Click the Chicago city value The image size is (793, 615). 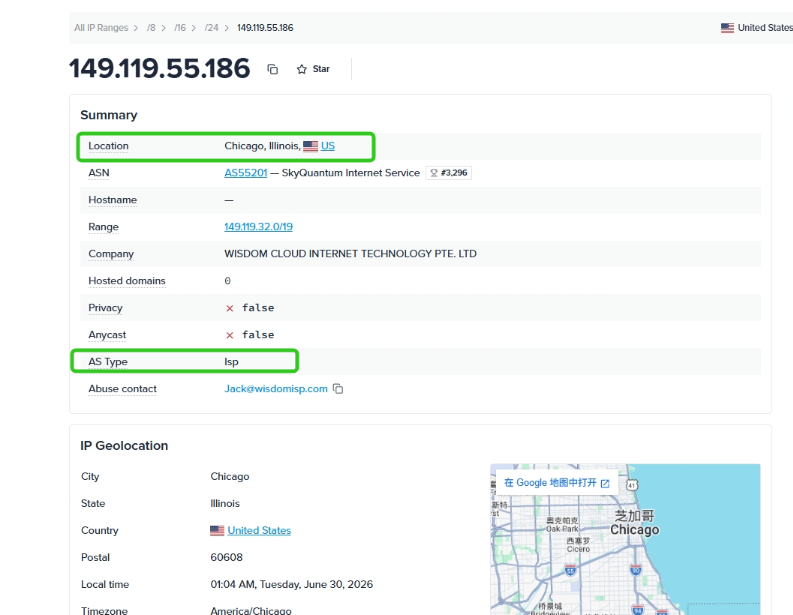[x=230, y=476]
